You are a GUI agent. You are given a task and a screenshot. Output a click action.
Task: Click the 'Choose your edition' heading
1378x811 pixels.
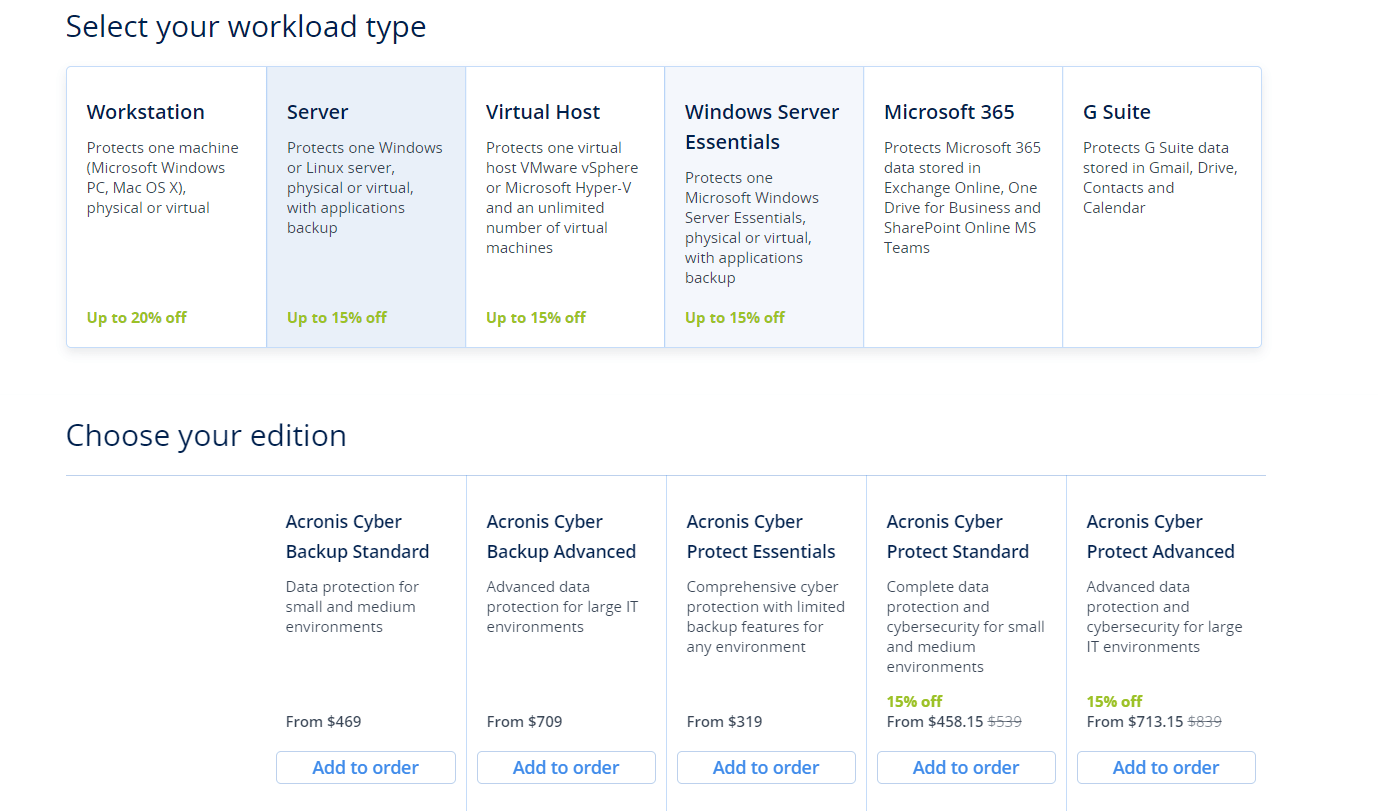click(x=206, y=436)
